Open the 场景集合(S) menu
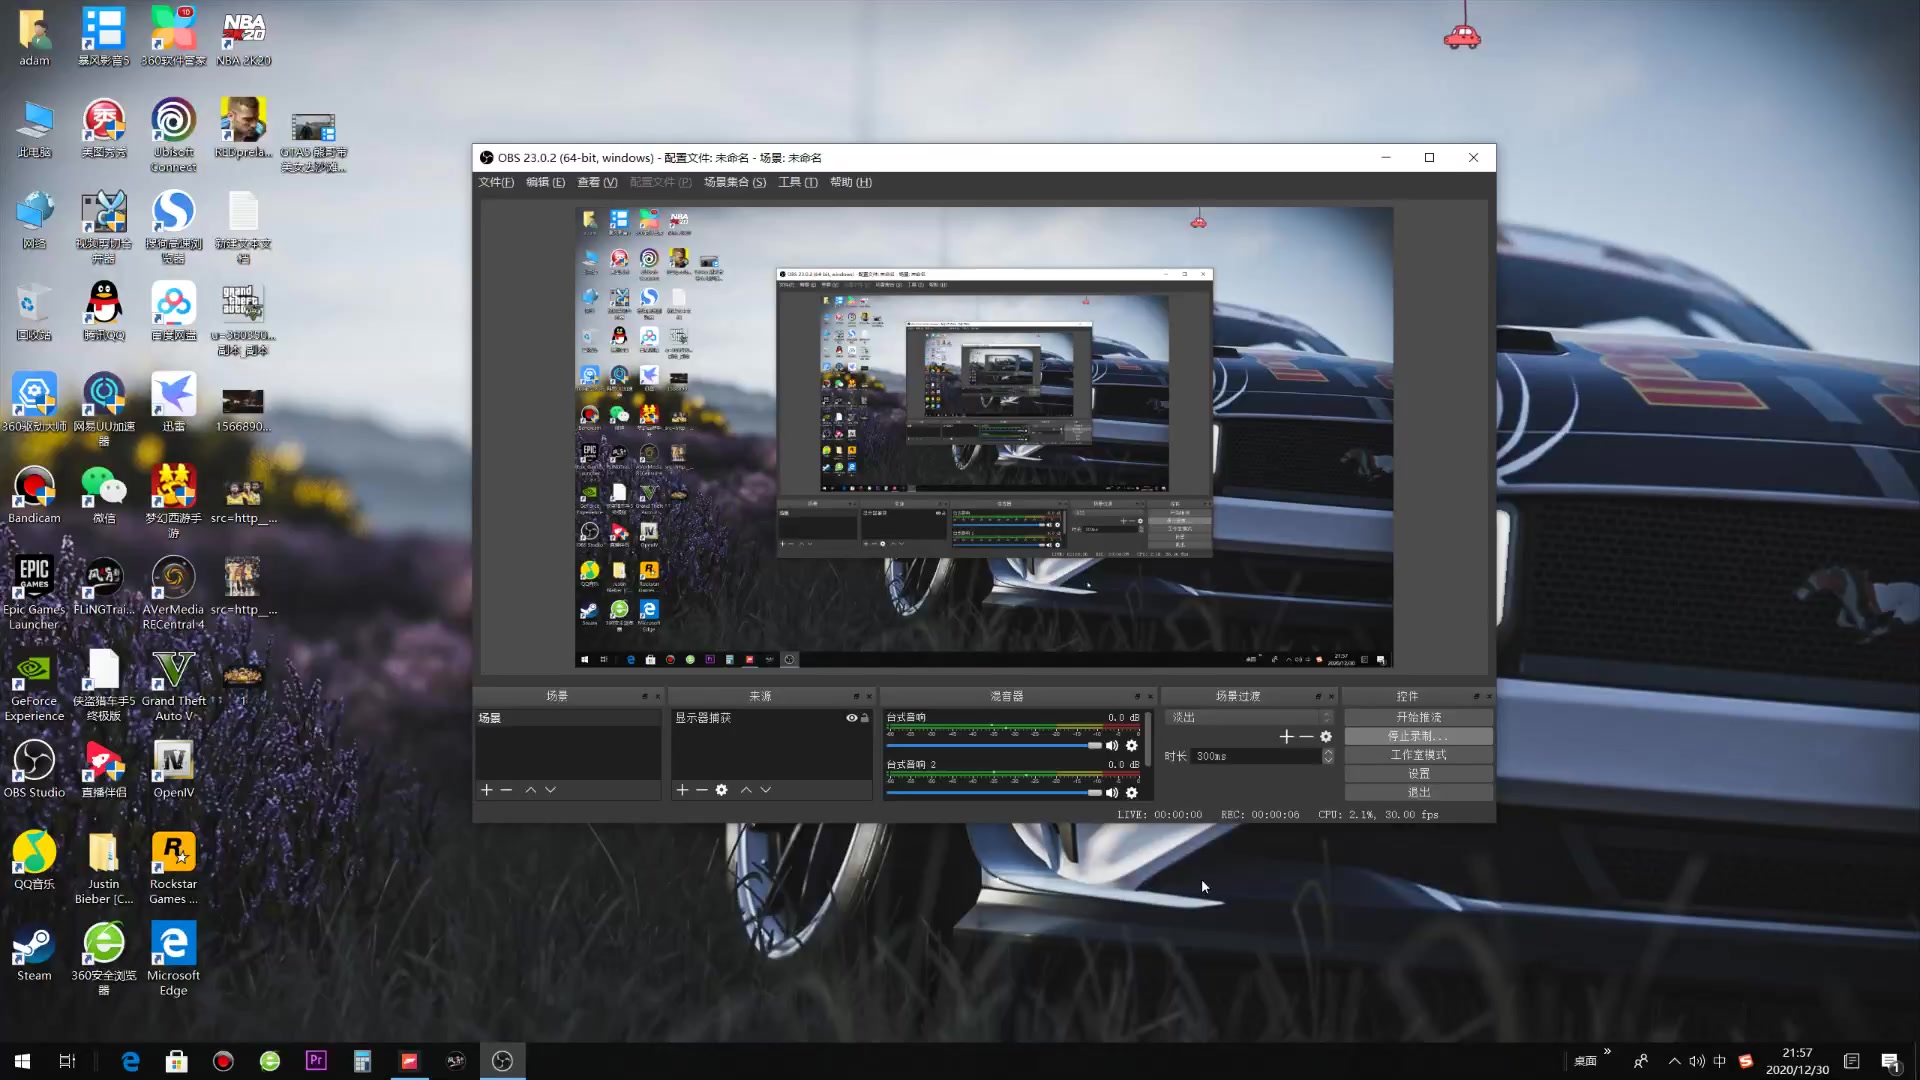Image resolution: width=1920 pixels, height=1080 pixels. (x=735, y=183)
